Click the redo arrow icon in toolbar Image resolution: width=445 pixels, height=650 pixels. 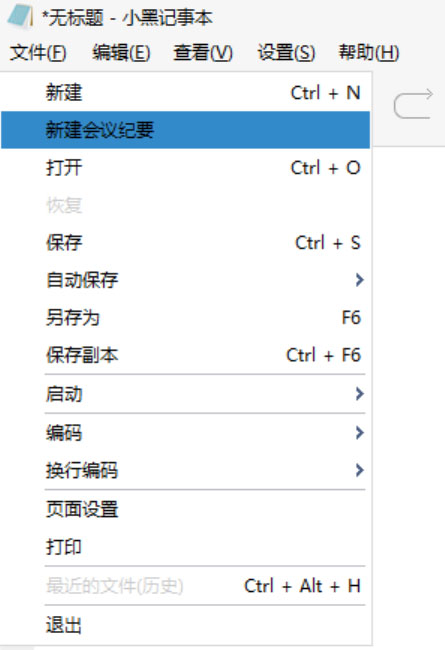(413, 104)
